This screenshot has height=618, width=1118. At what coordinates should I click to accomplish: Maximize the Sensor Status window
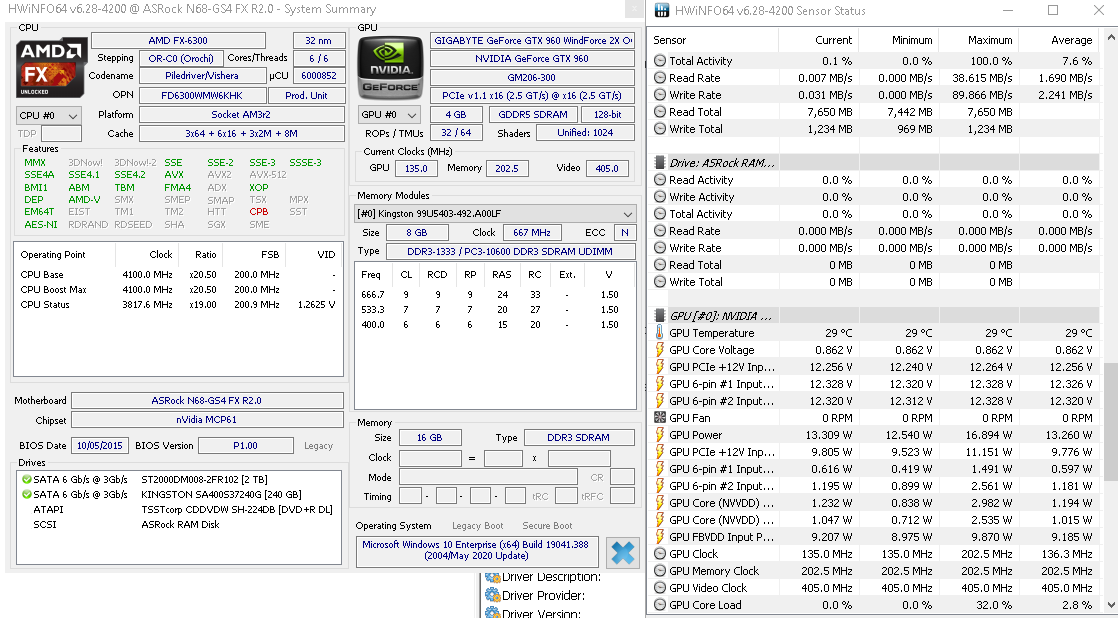[1053, 11]
